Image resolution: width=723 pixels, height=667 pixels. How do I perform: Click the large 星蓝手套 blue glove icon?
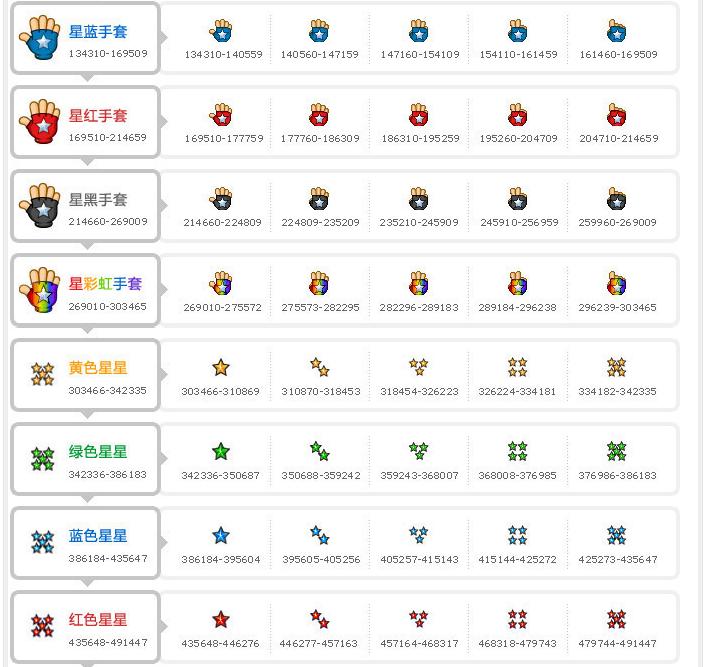pyautogui.click(x=40, y=37)
